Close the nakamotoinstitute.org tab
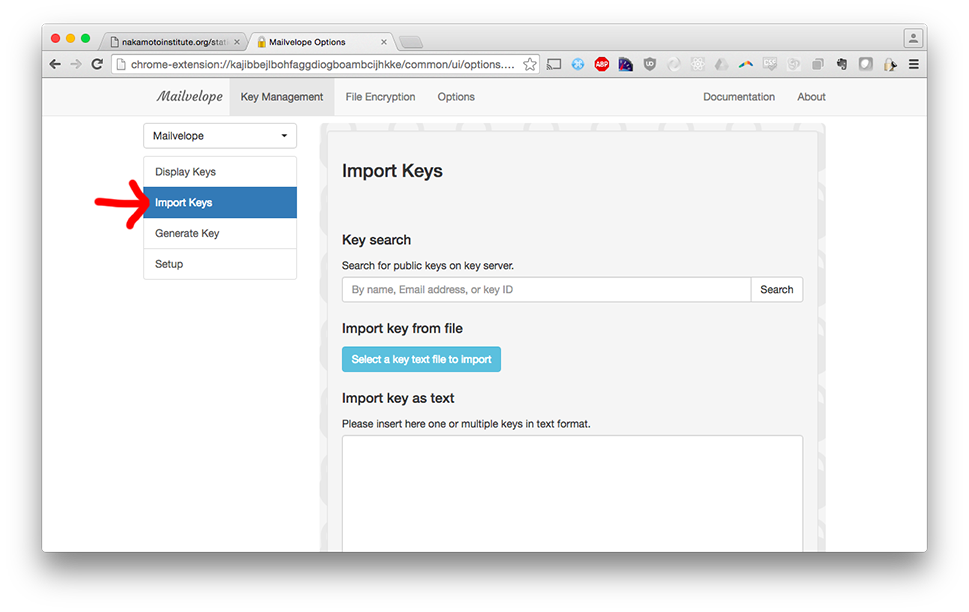The height and width of the screenshot is (612, 969). [237, 42]
